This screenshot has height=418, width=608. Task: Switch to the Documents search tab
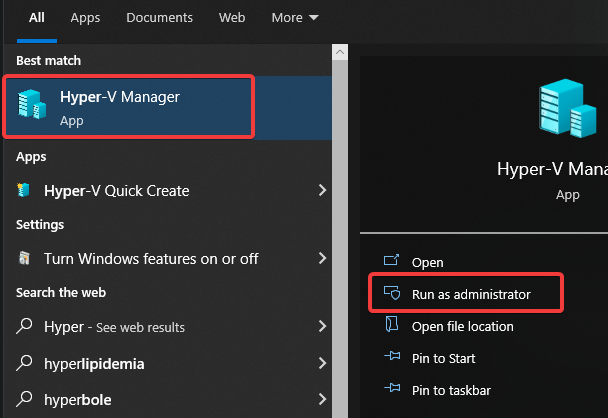pos(159,18)
